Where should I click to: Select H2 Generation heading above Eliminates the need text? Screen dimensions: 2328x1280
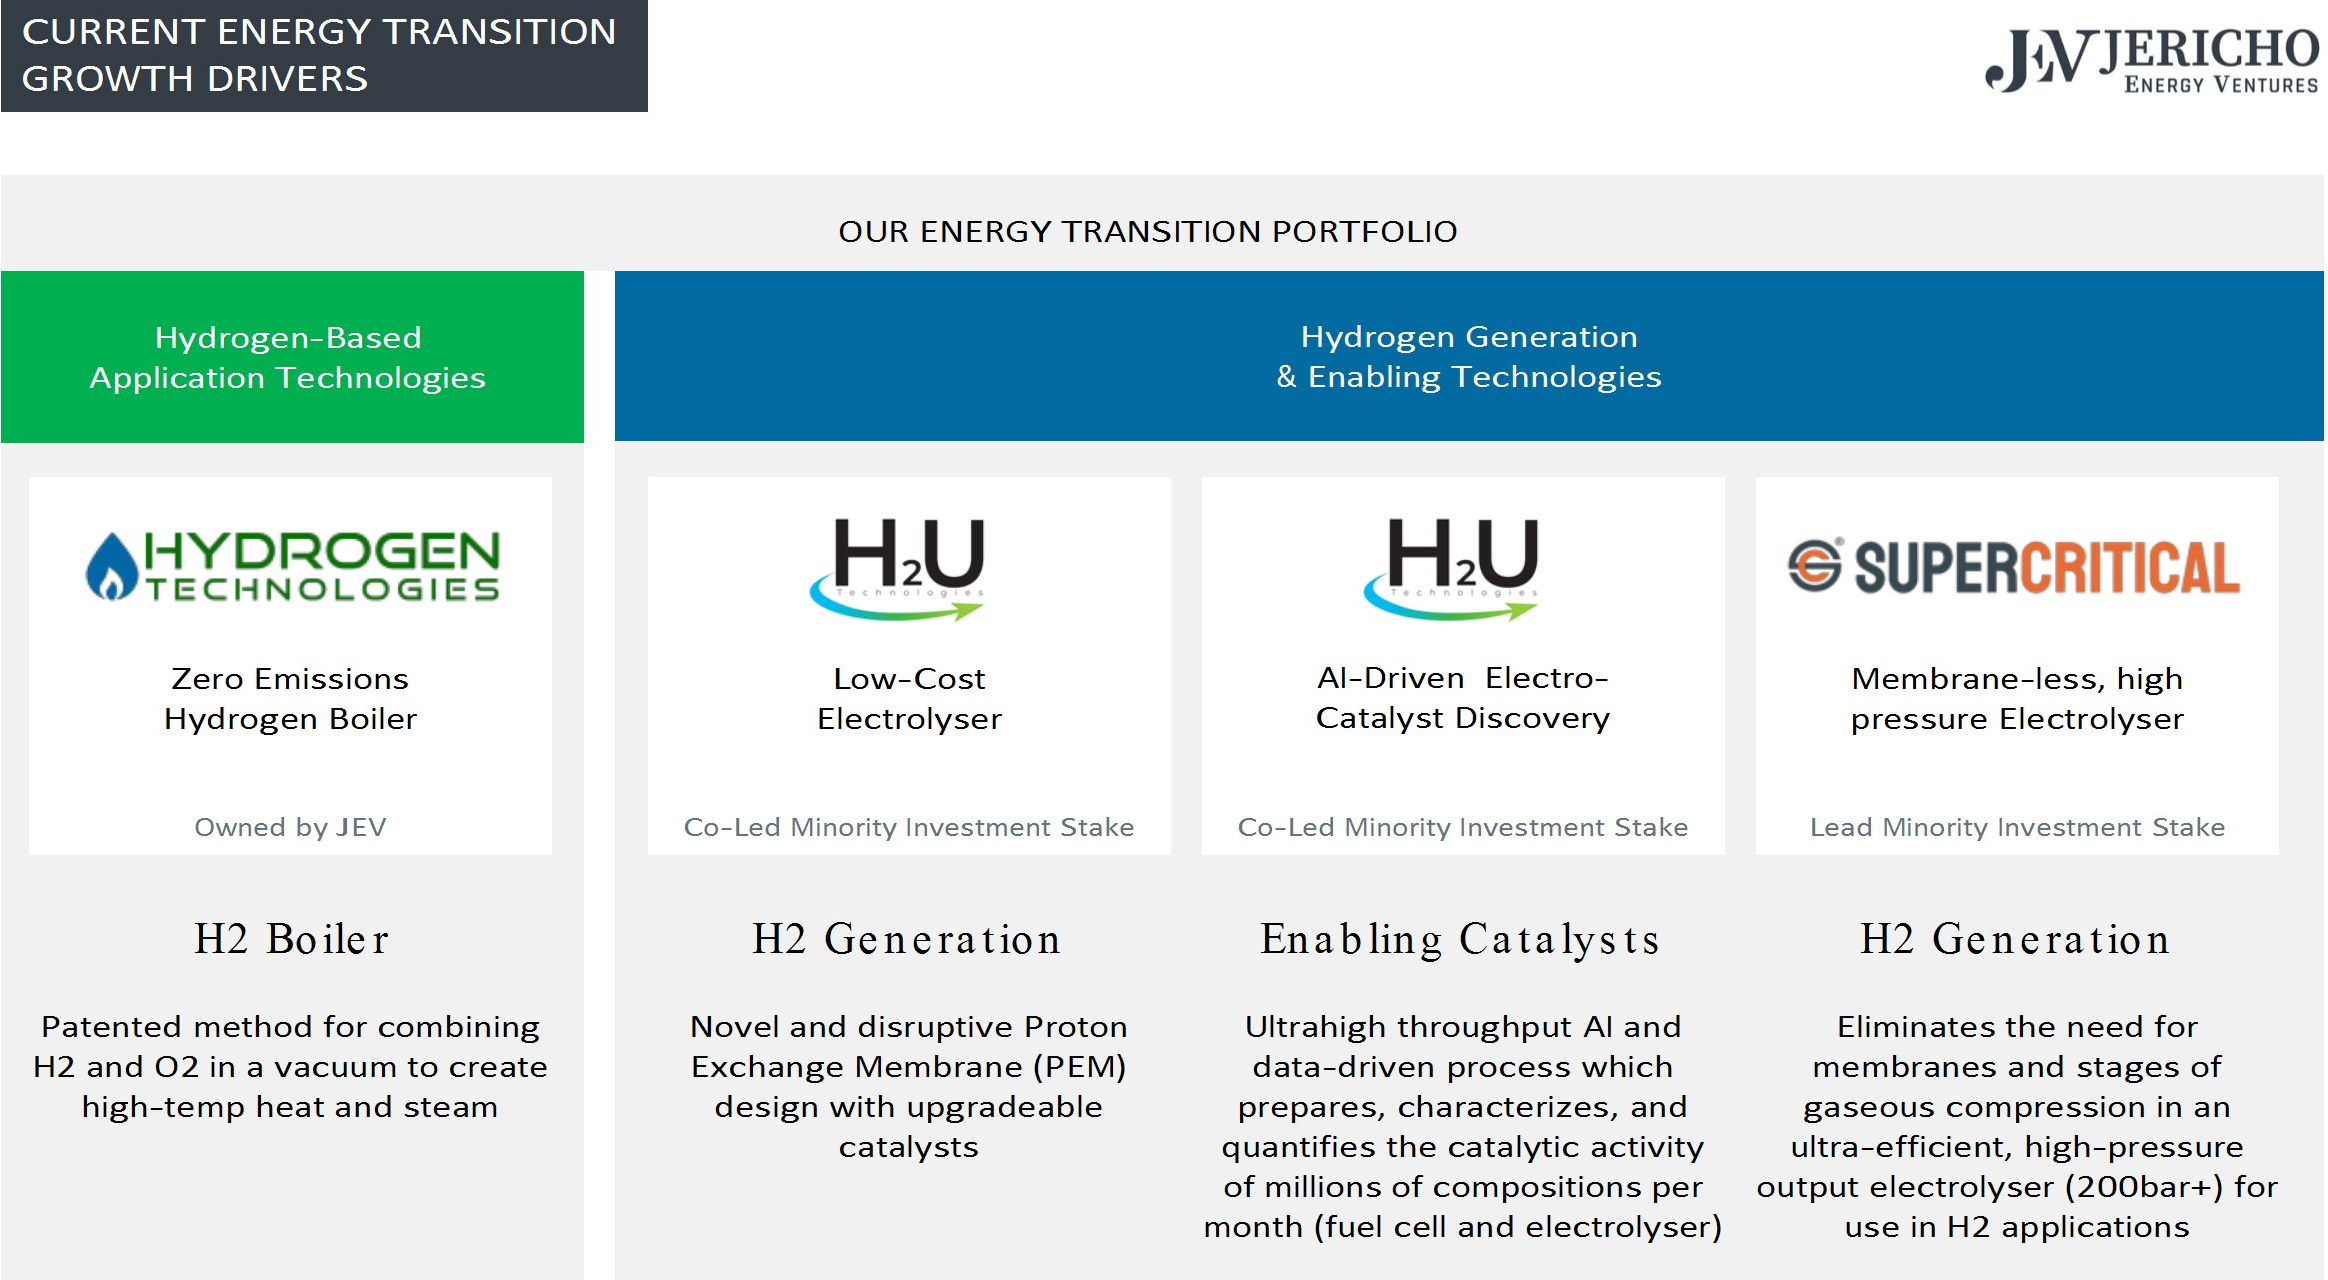pos(2015,939)
